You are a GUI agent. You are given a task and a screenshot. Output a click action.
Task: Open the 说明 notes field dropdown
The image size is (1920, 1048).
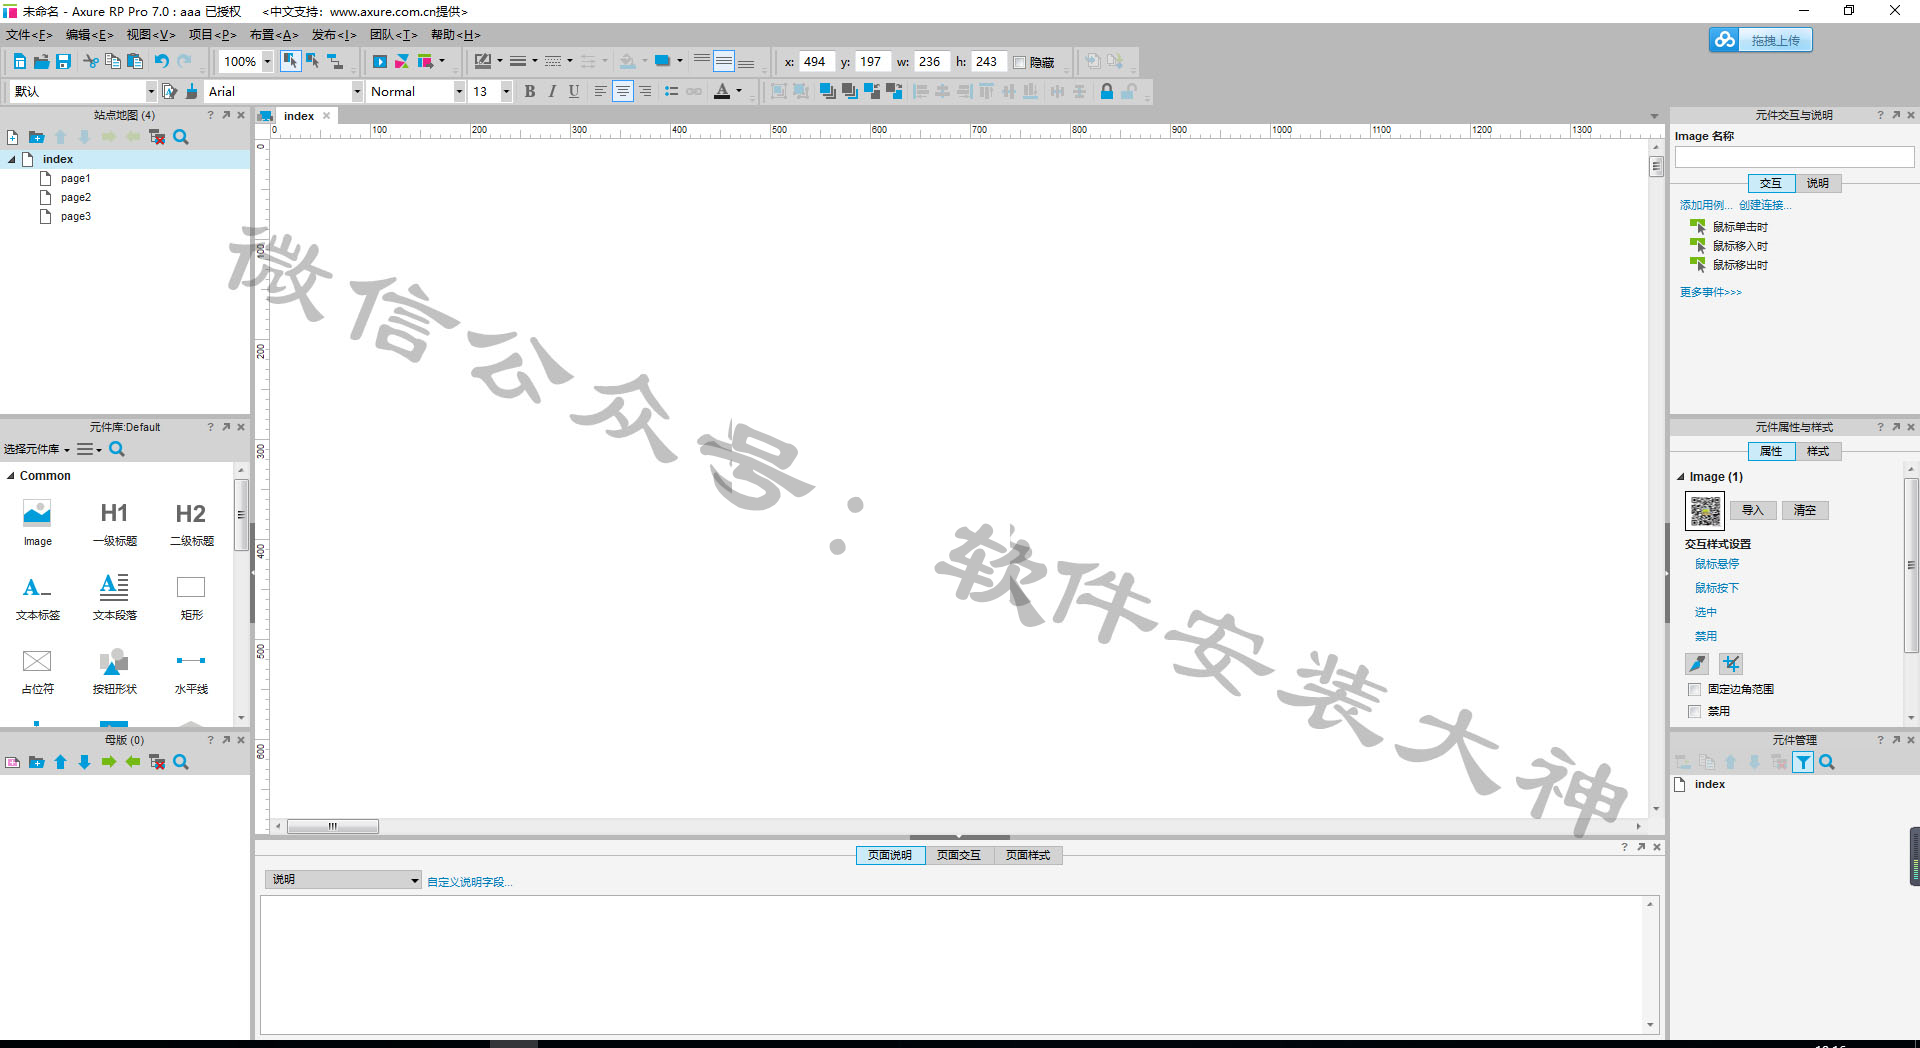[x=343, y=879]
